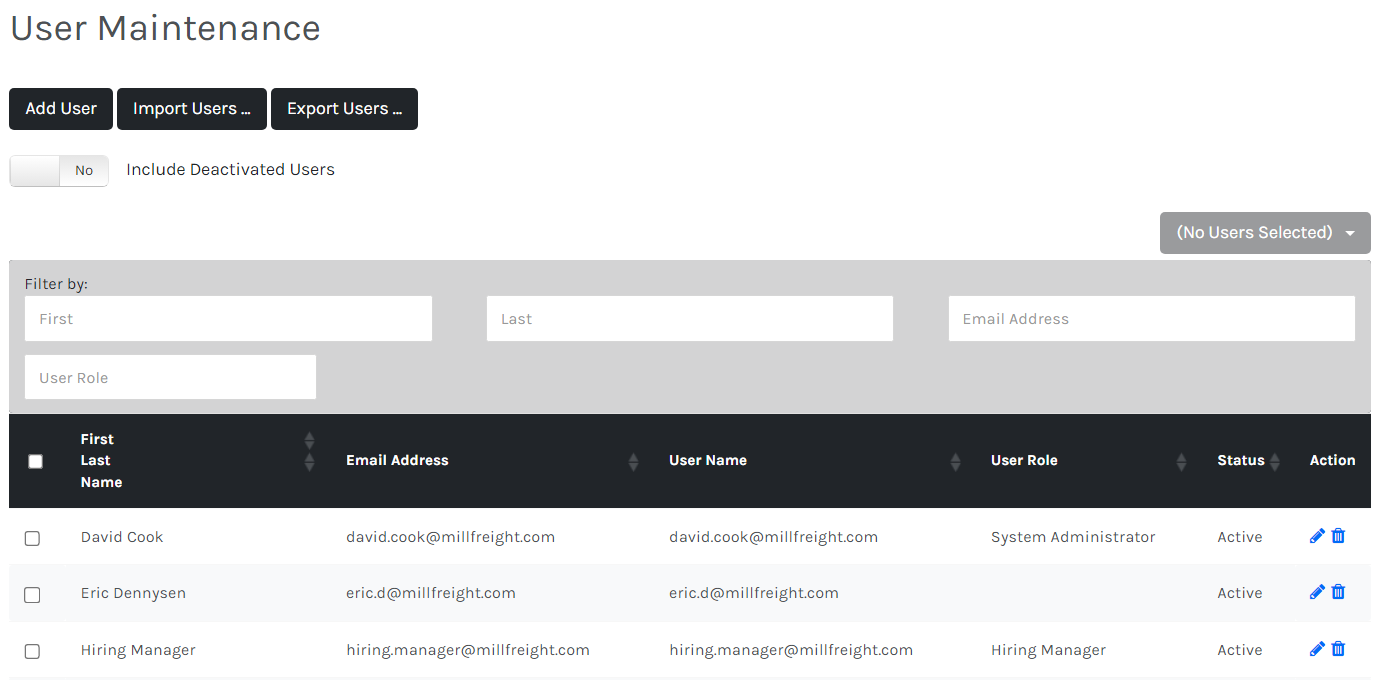Click David Cook's user name david.cook@millfreight.com
This screenshot has width=1386, height=680.
[773, 537]
